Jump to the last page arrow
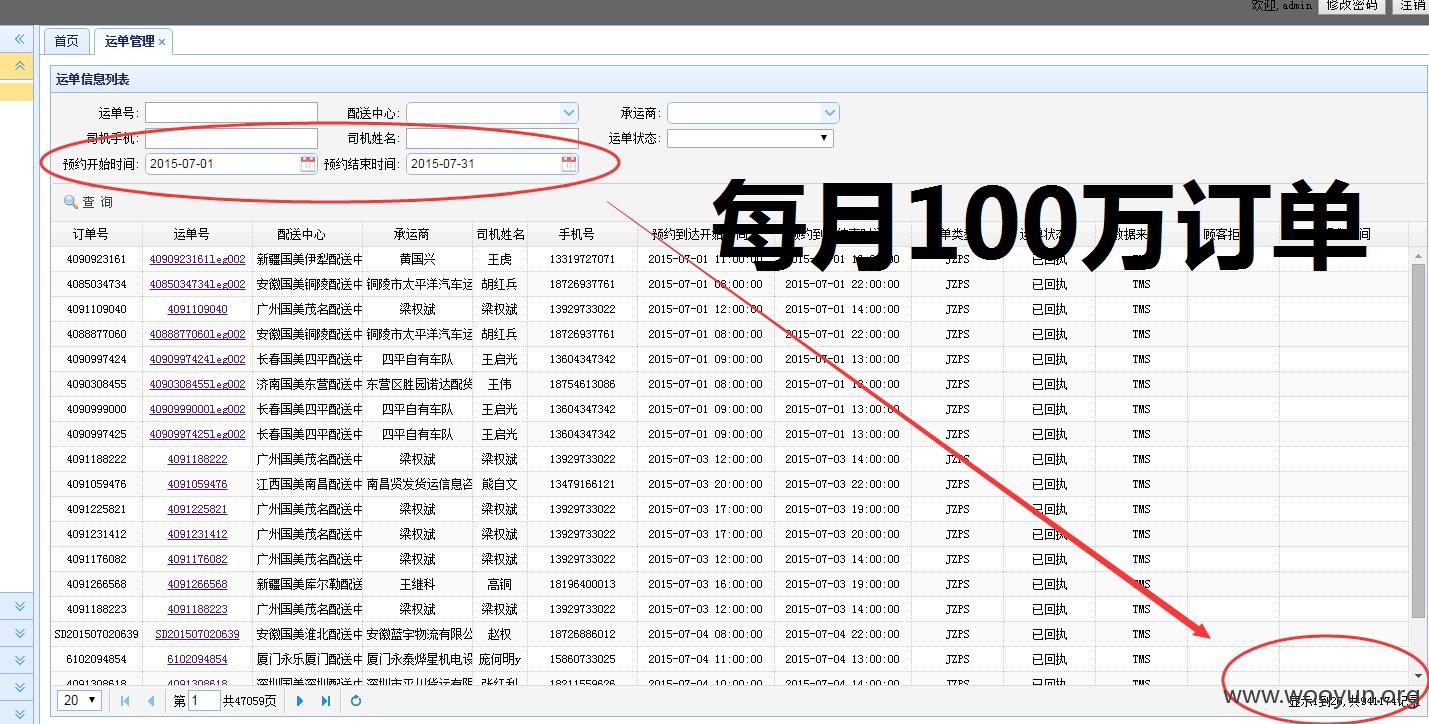 pos(326,701)
